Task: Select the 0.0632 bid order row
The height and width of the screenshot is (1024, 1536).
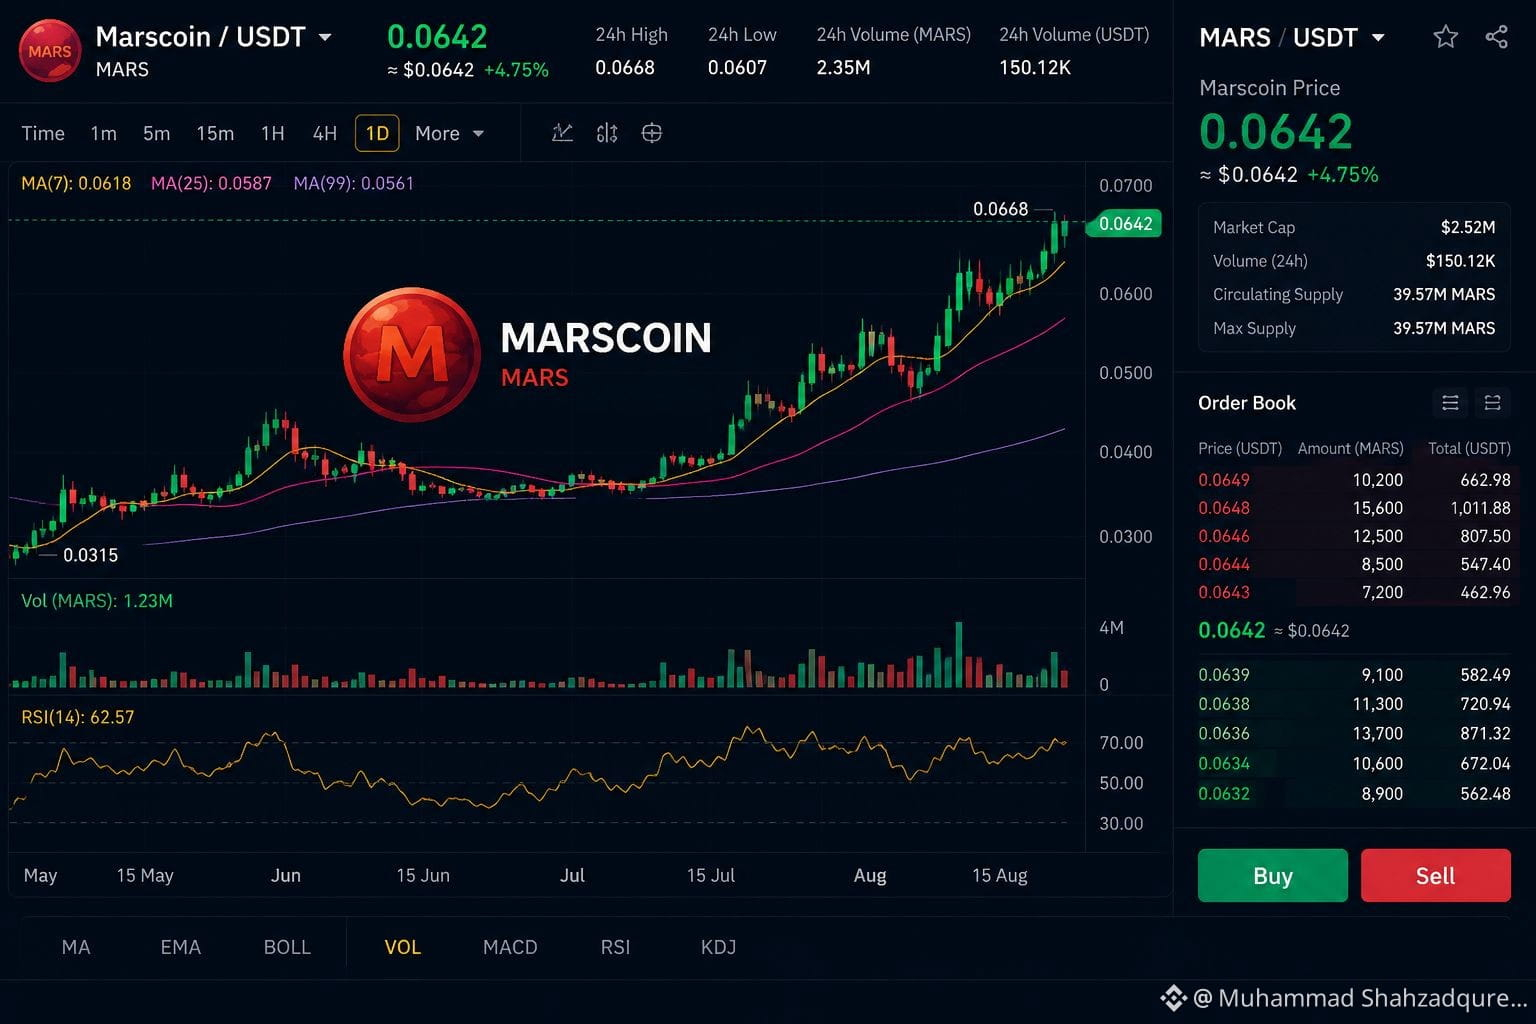Action: click(1354, 793)
